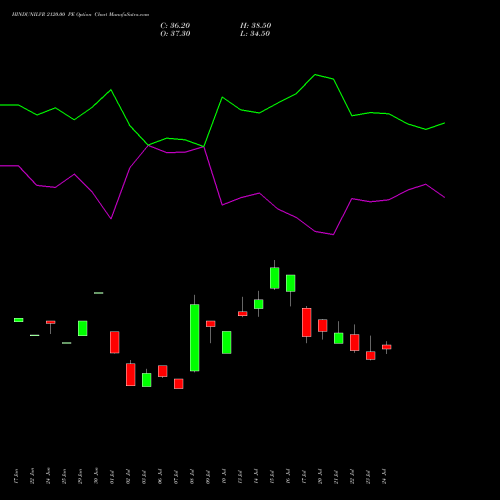Click the 15 Jul date label
Screen dimensions: 500x500
click(272, 476)
